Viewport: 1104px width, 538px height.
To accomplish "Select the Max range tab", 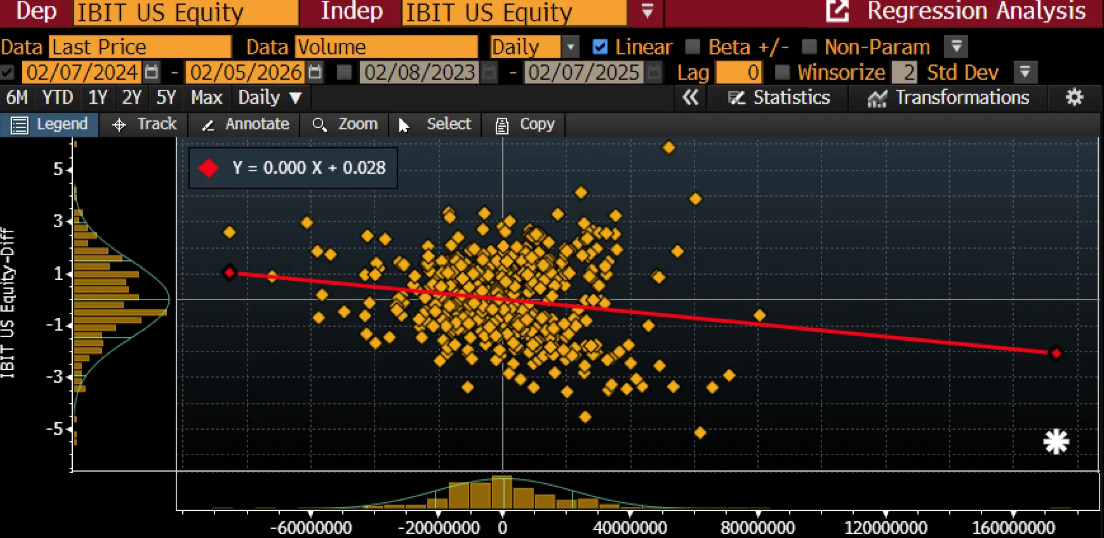I will click(x=207, y=98).
